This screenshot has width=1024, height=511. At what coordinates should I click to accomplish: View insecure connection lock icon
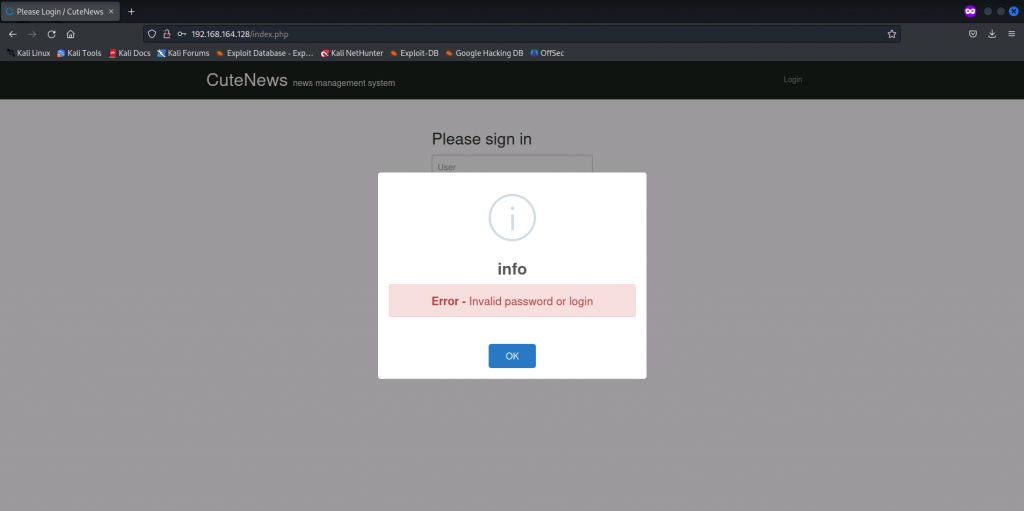(167, 34)
